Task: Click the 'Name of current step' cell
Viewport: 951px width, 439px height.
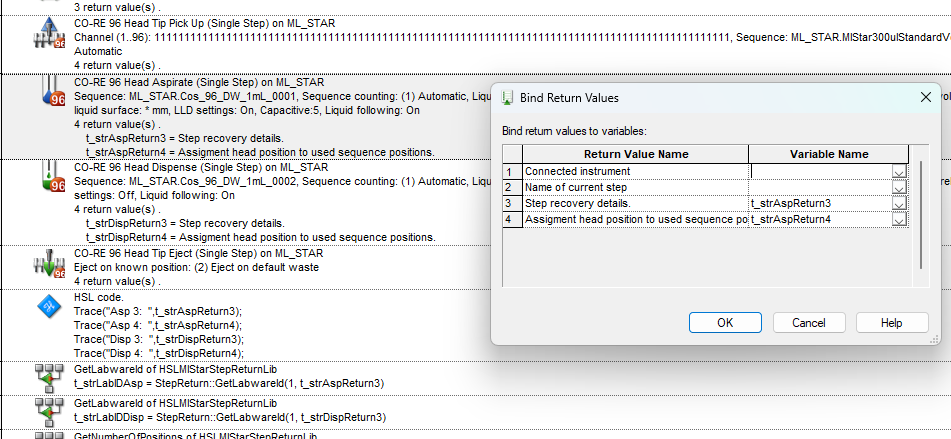Action: 636,188
